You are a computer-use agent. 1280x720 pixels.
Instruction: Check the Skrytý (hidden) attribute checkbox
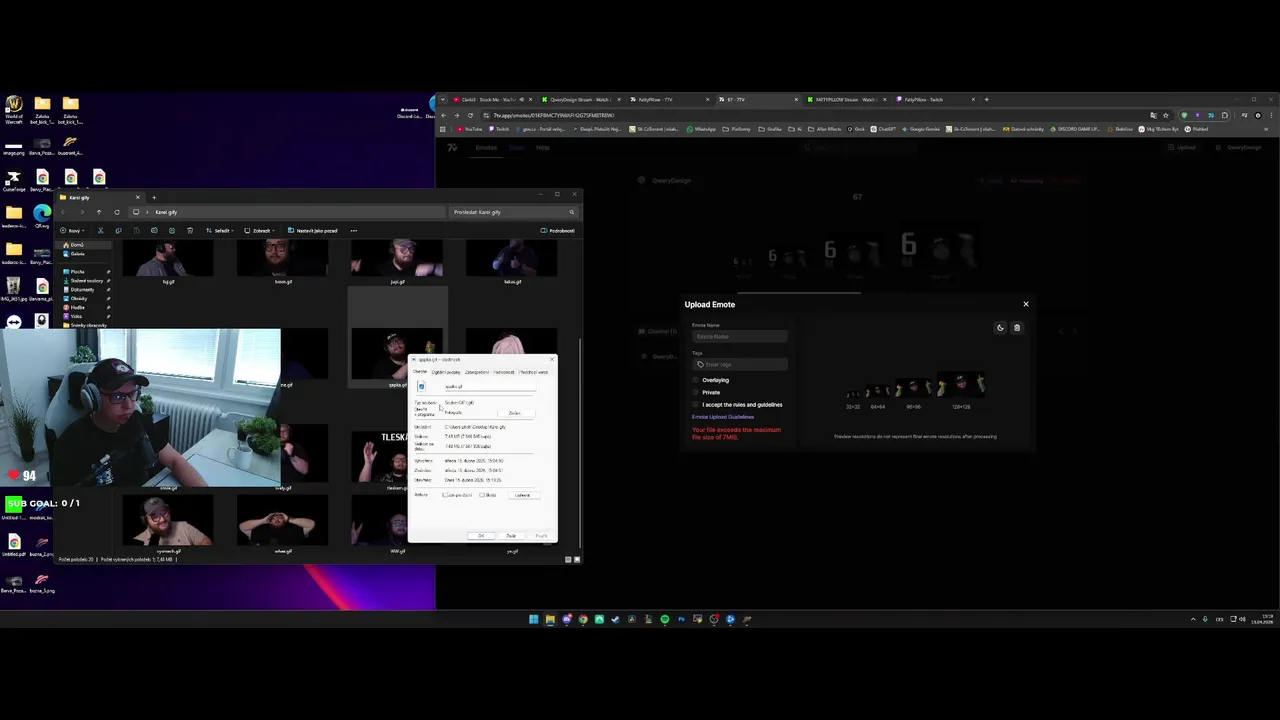(482, 495)
